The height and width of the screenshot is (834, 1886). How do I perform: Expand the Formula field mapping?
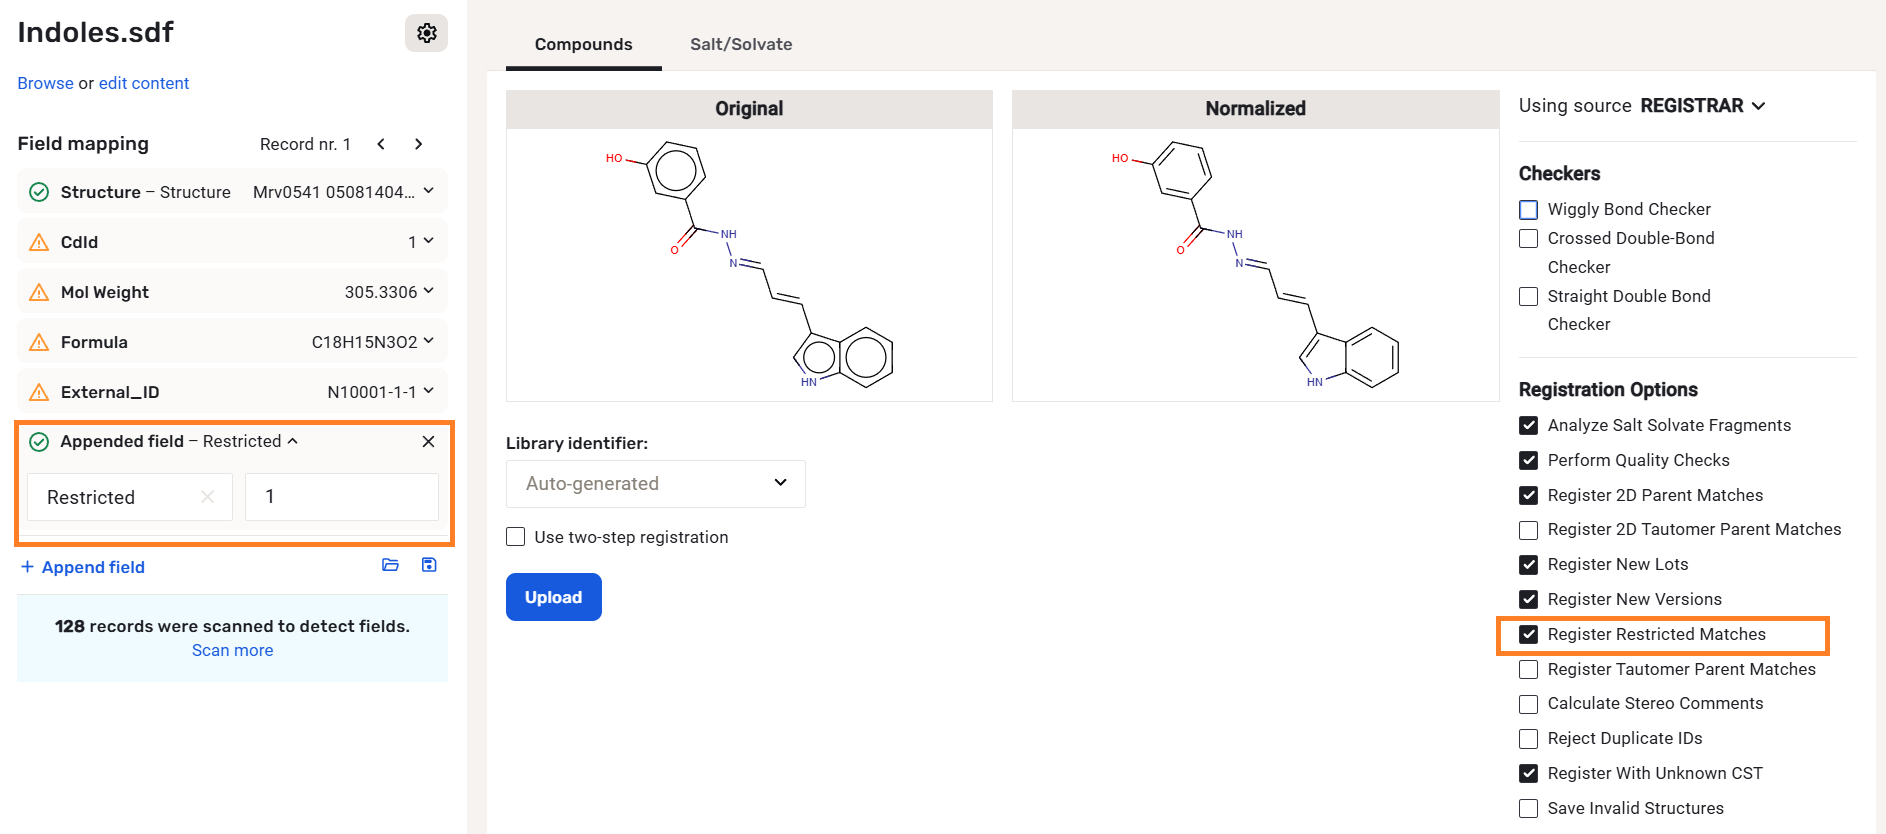click(428, 341)
